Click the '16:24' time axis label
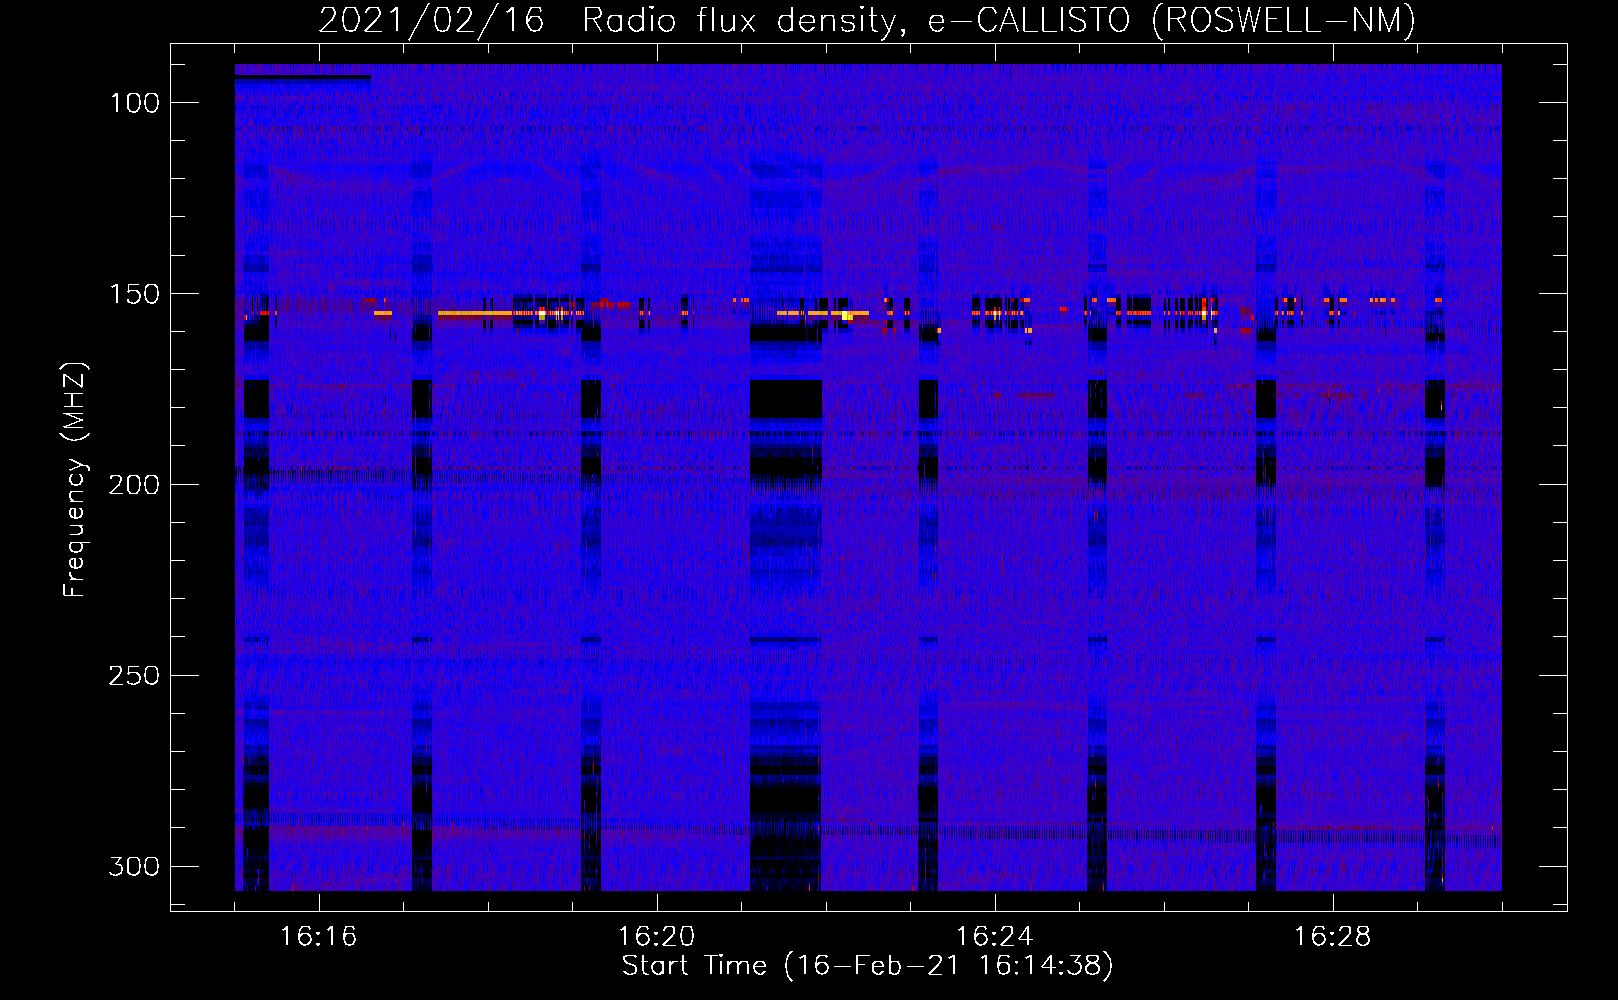 click(x=994, y=937)
